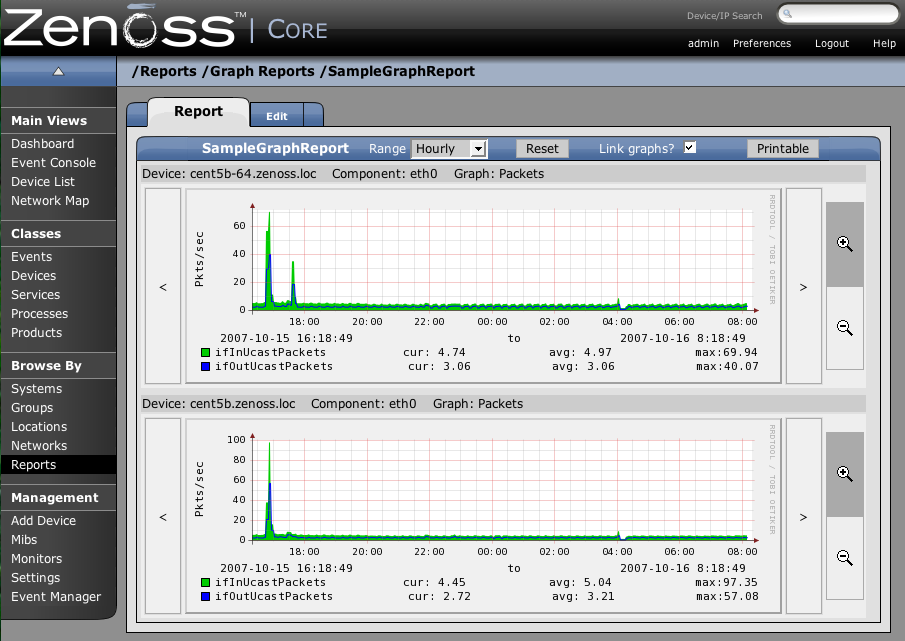
Task: Open the admin user link
Action: [x=703, y=43]
